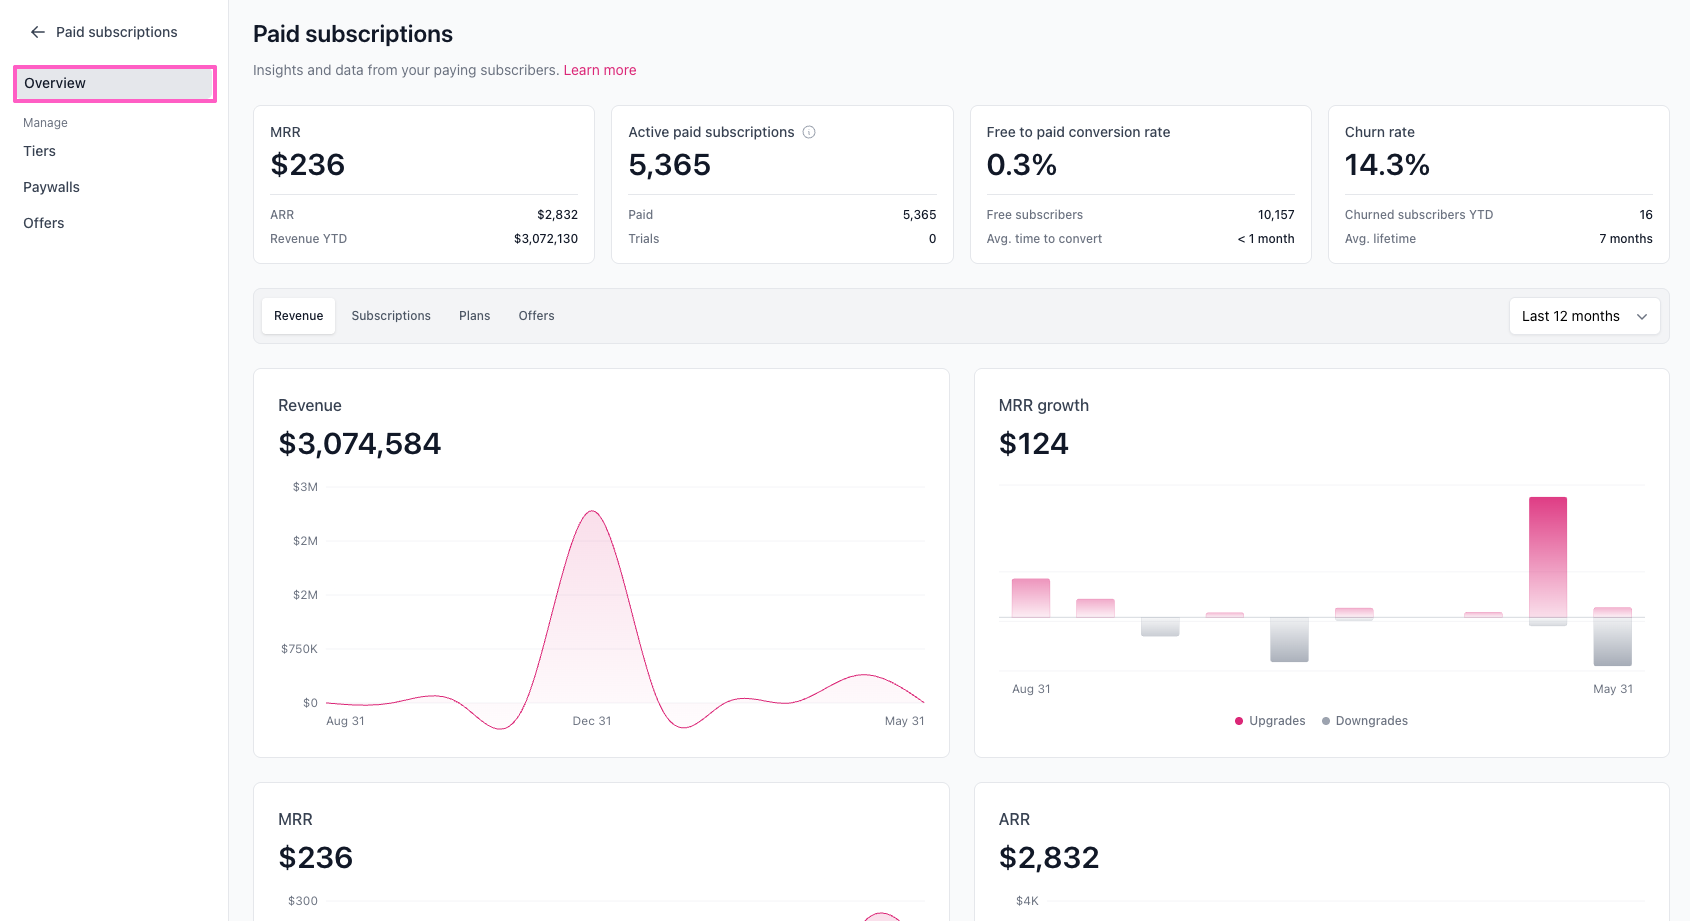The width and height of the screenshot is (1690, 921).
Task: Open the Learn more link
Action: pos(600,70)
